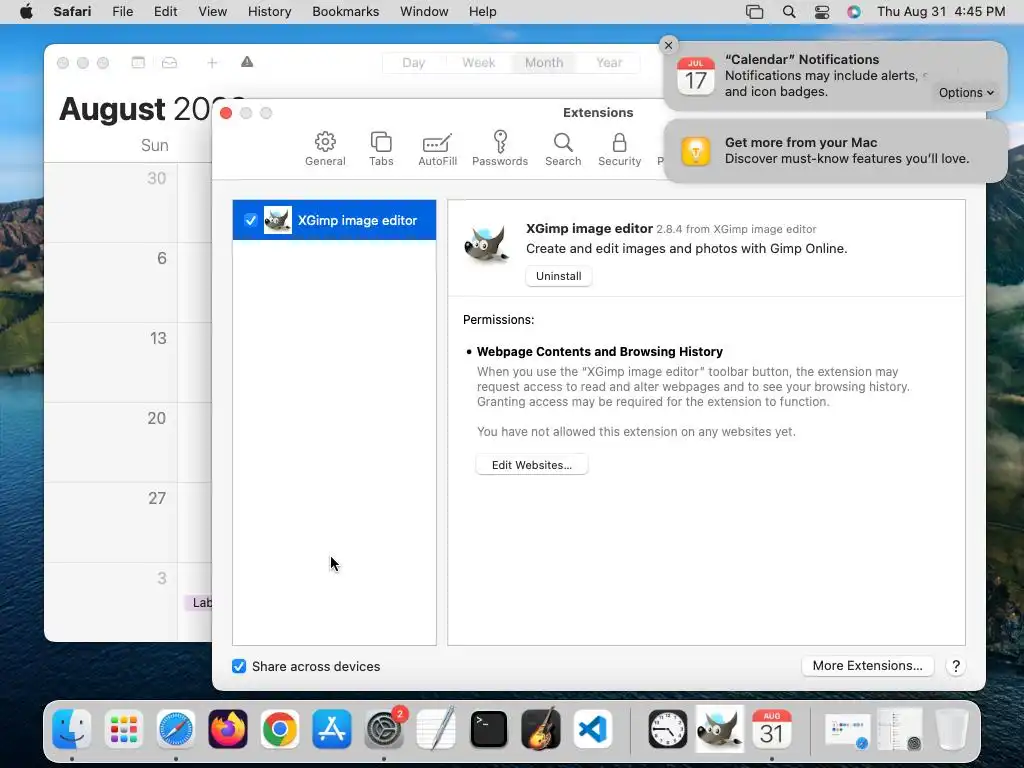Switch to AutoFill preferences

tap(437, 149)
